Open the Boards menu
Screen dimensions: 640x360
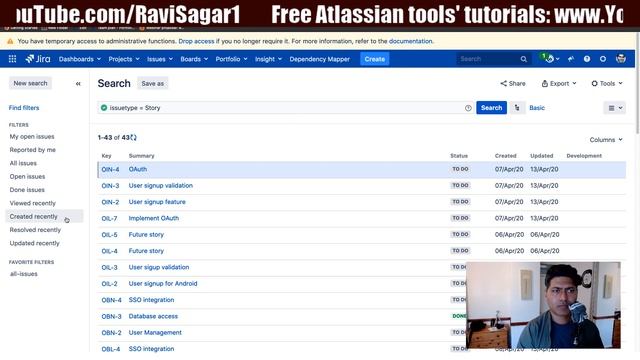click(x=194, y=59)
